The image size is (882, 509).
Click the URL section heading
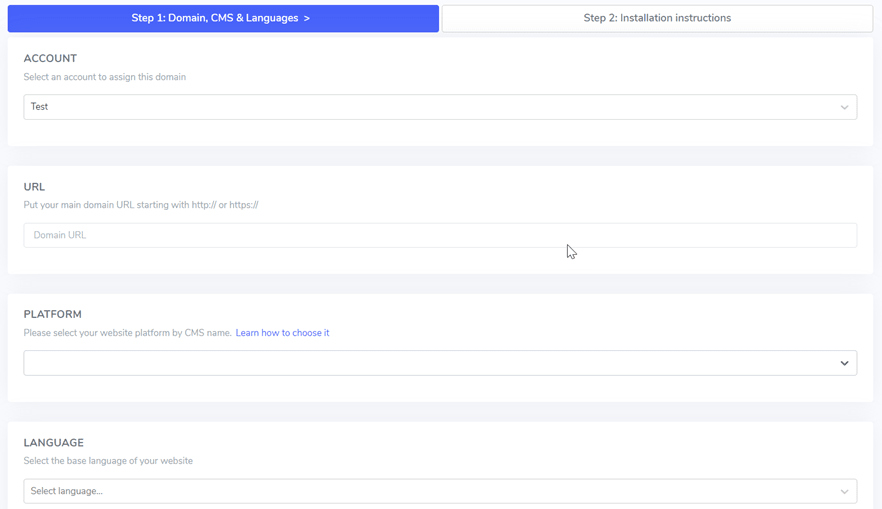pos(34,187)
